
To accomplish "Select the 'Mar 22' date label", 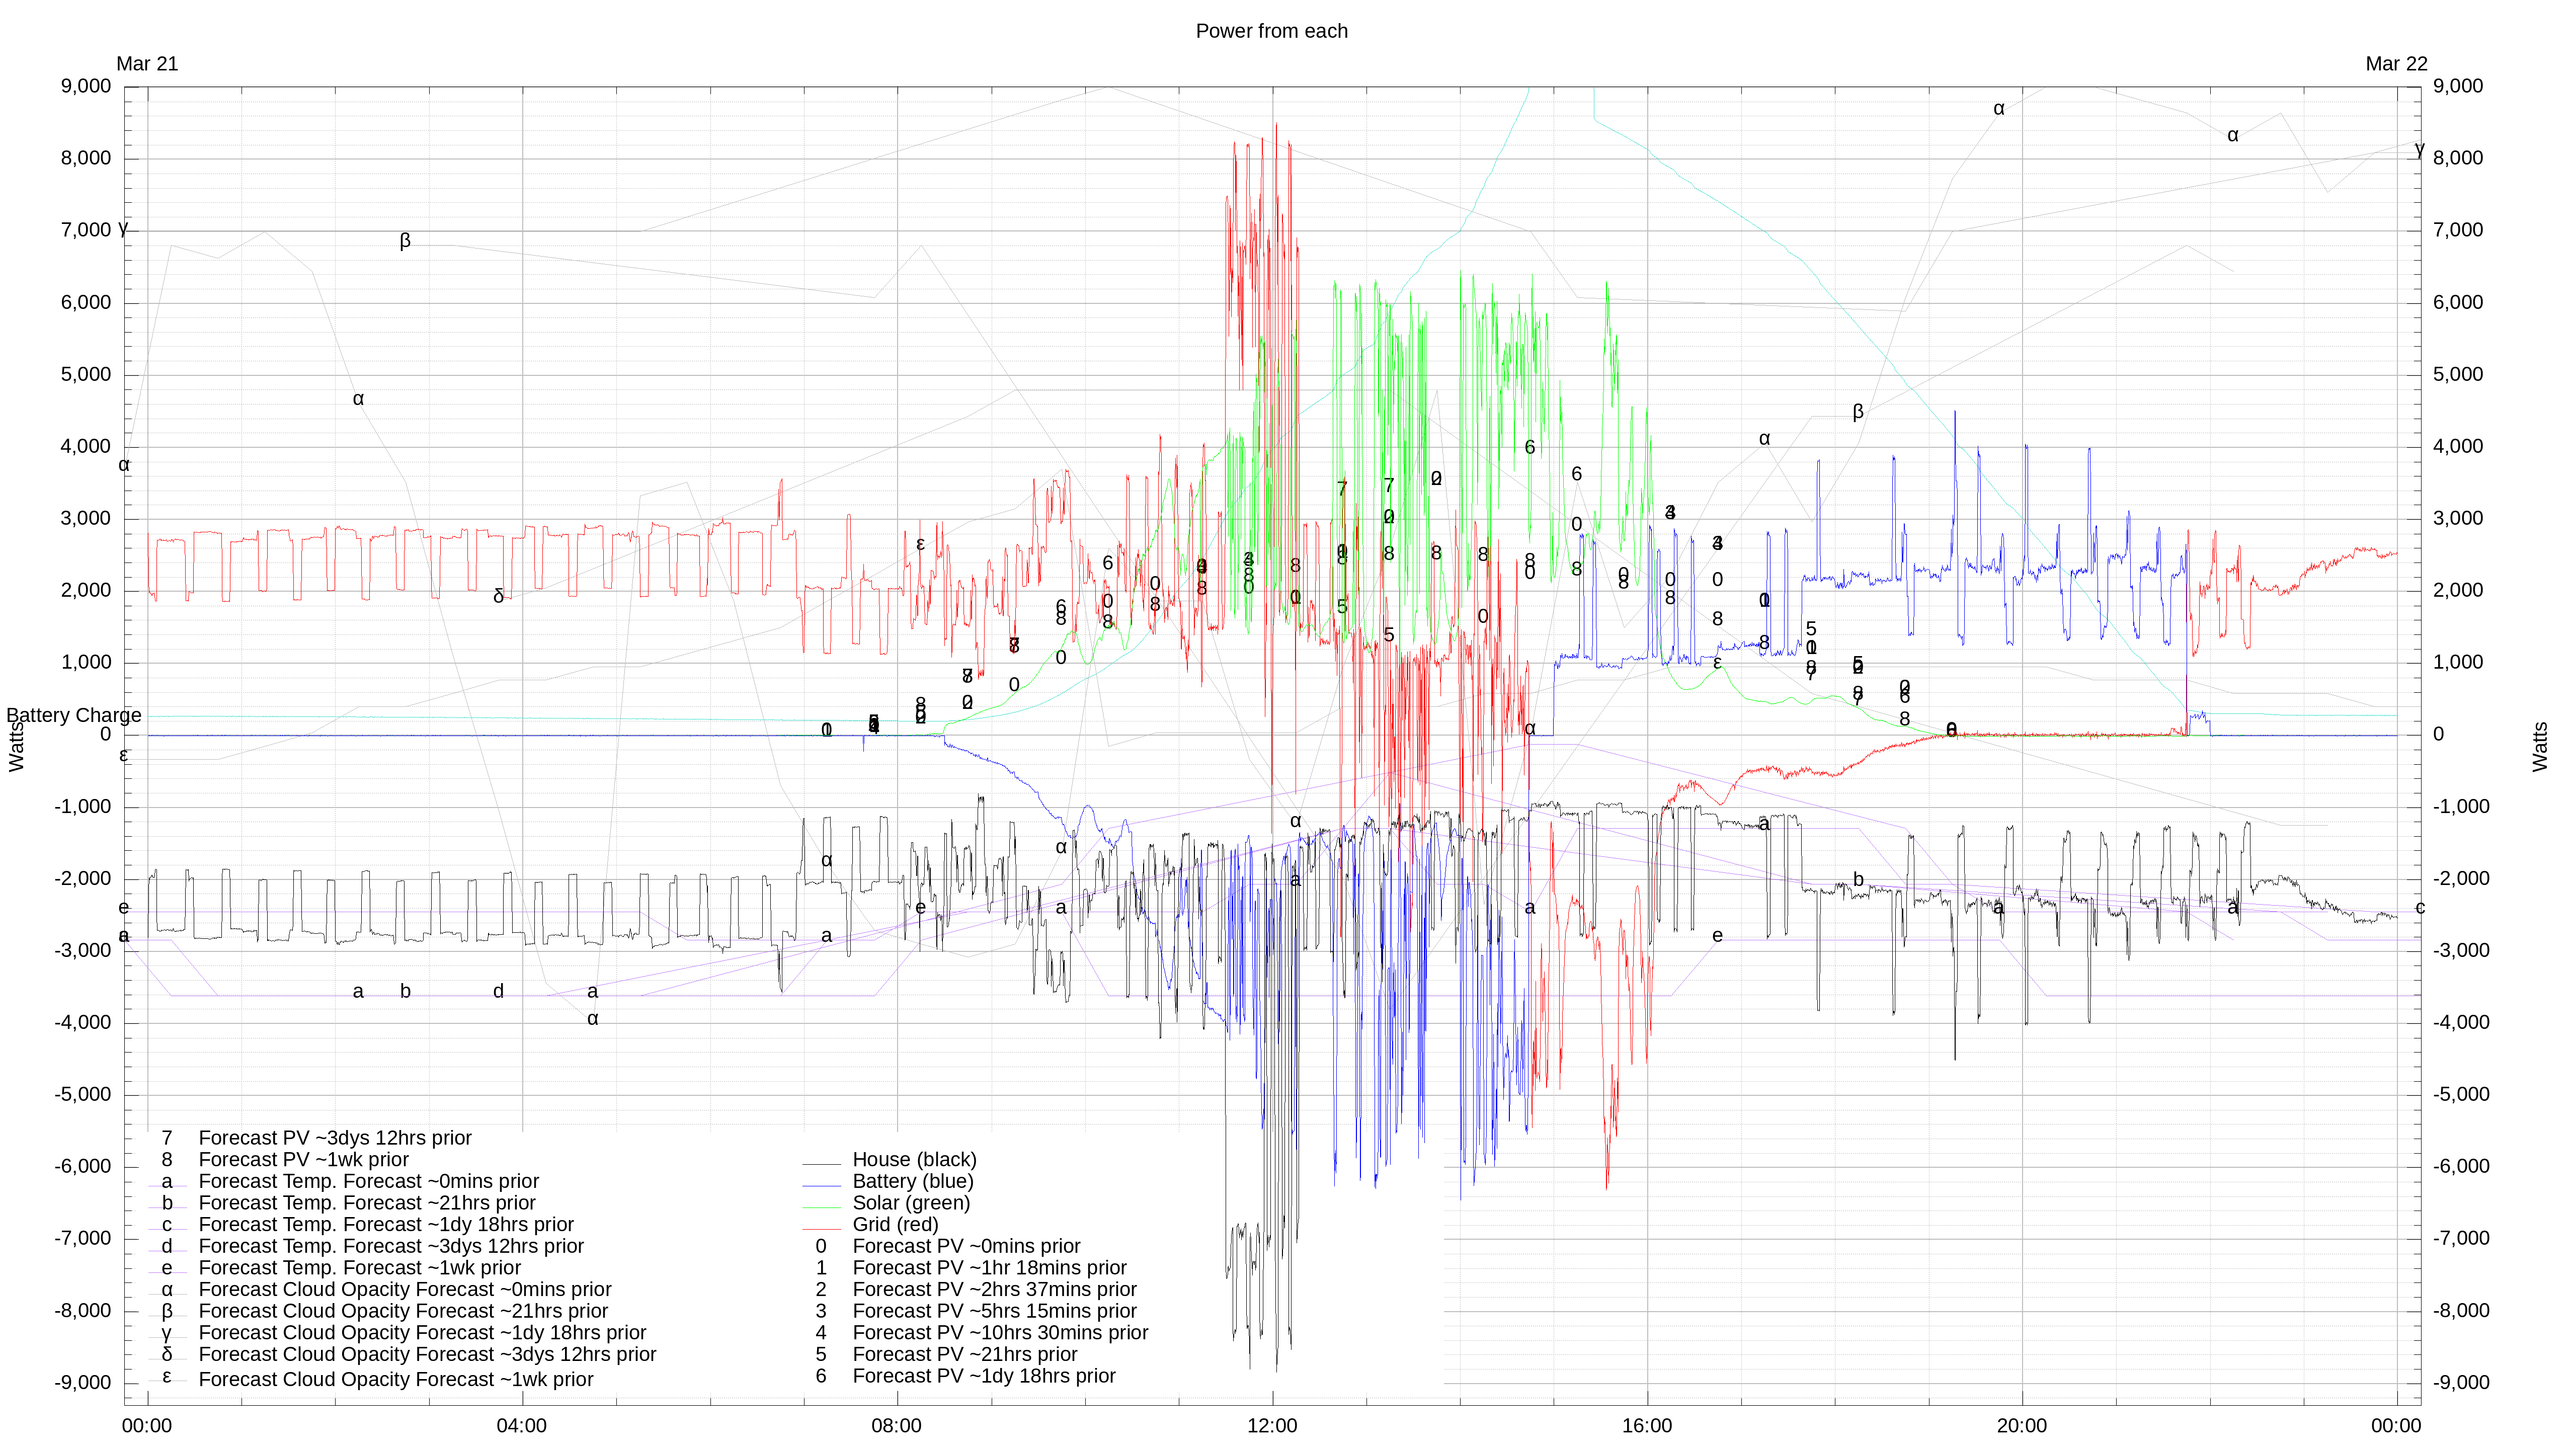I will click(2396, 64).
